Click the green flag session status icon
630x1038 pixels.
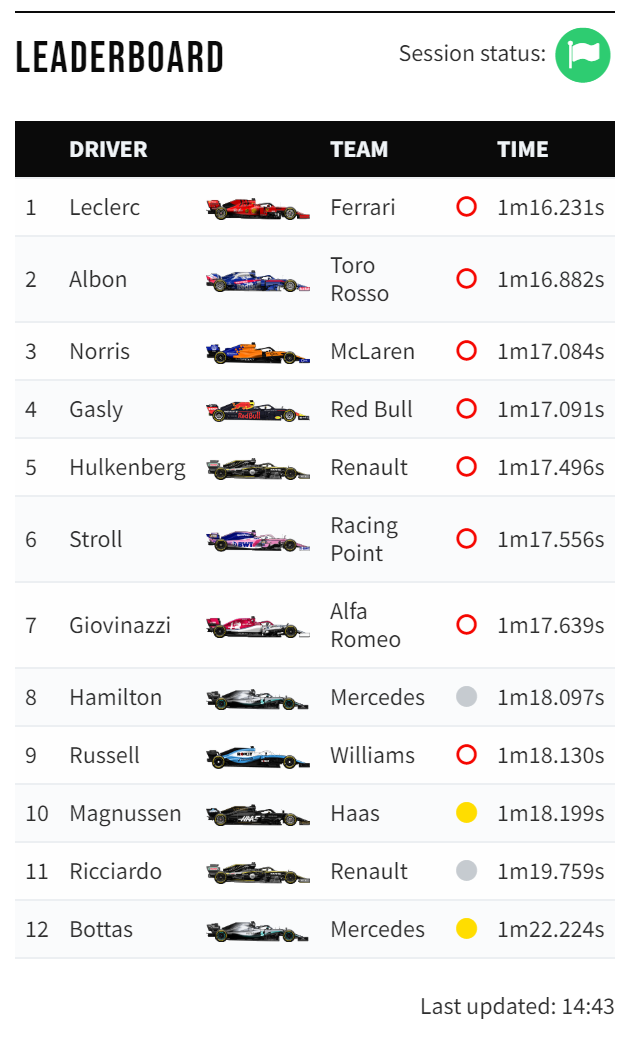(x=582, y=55)
